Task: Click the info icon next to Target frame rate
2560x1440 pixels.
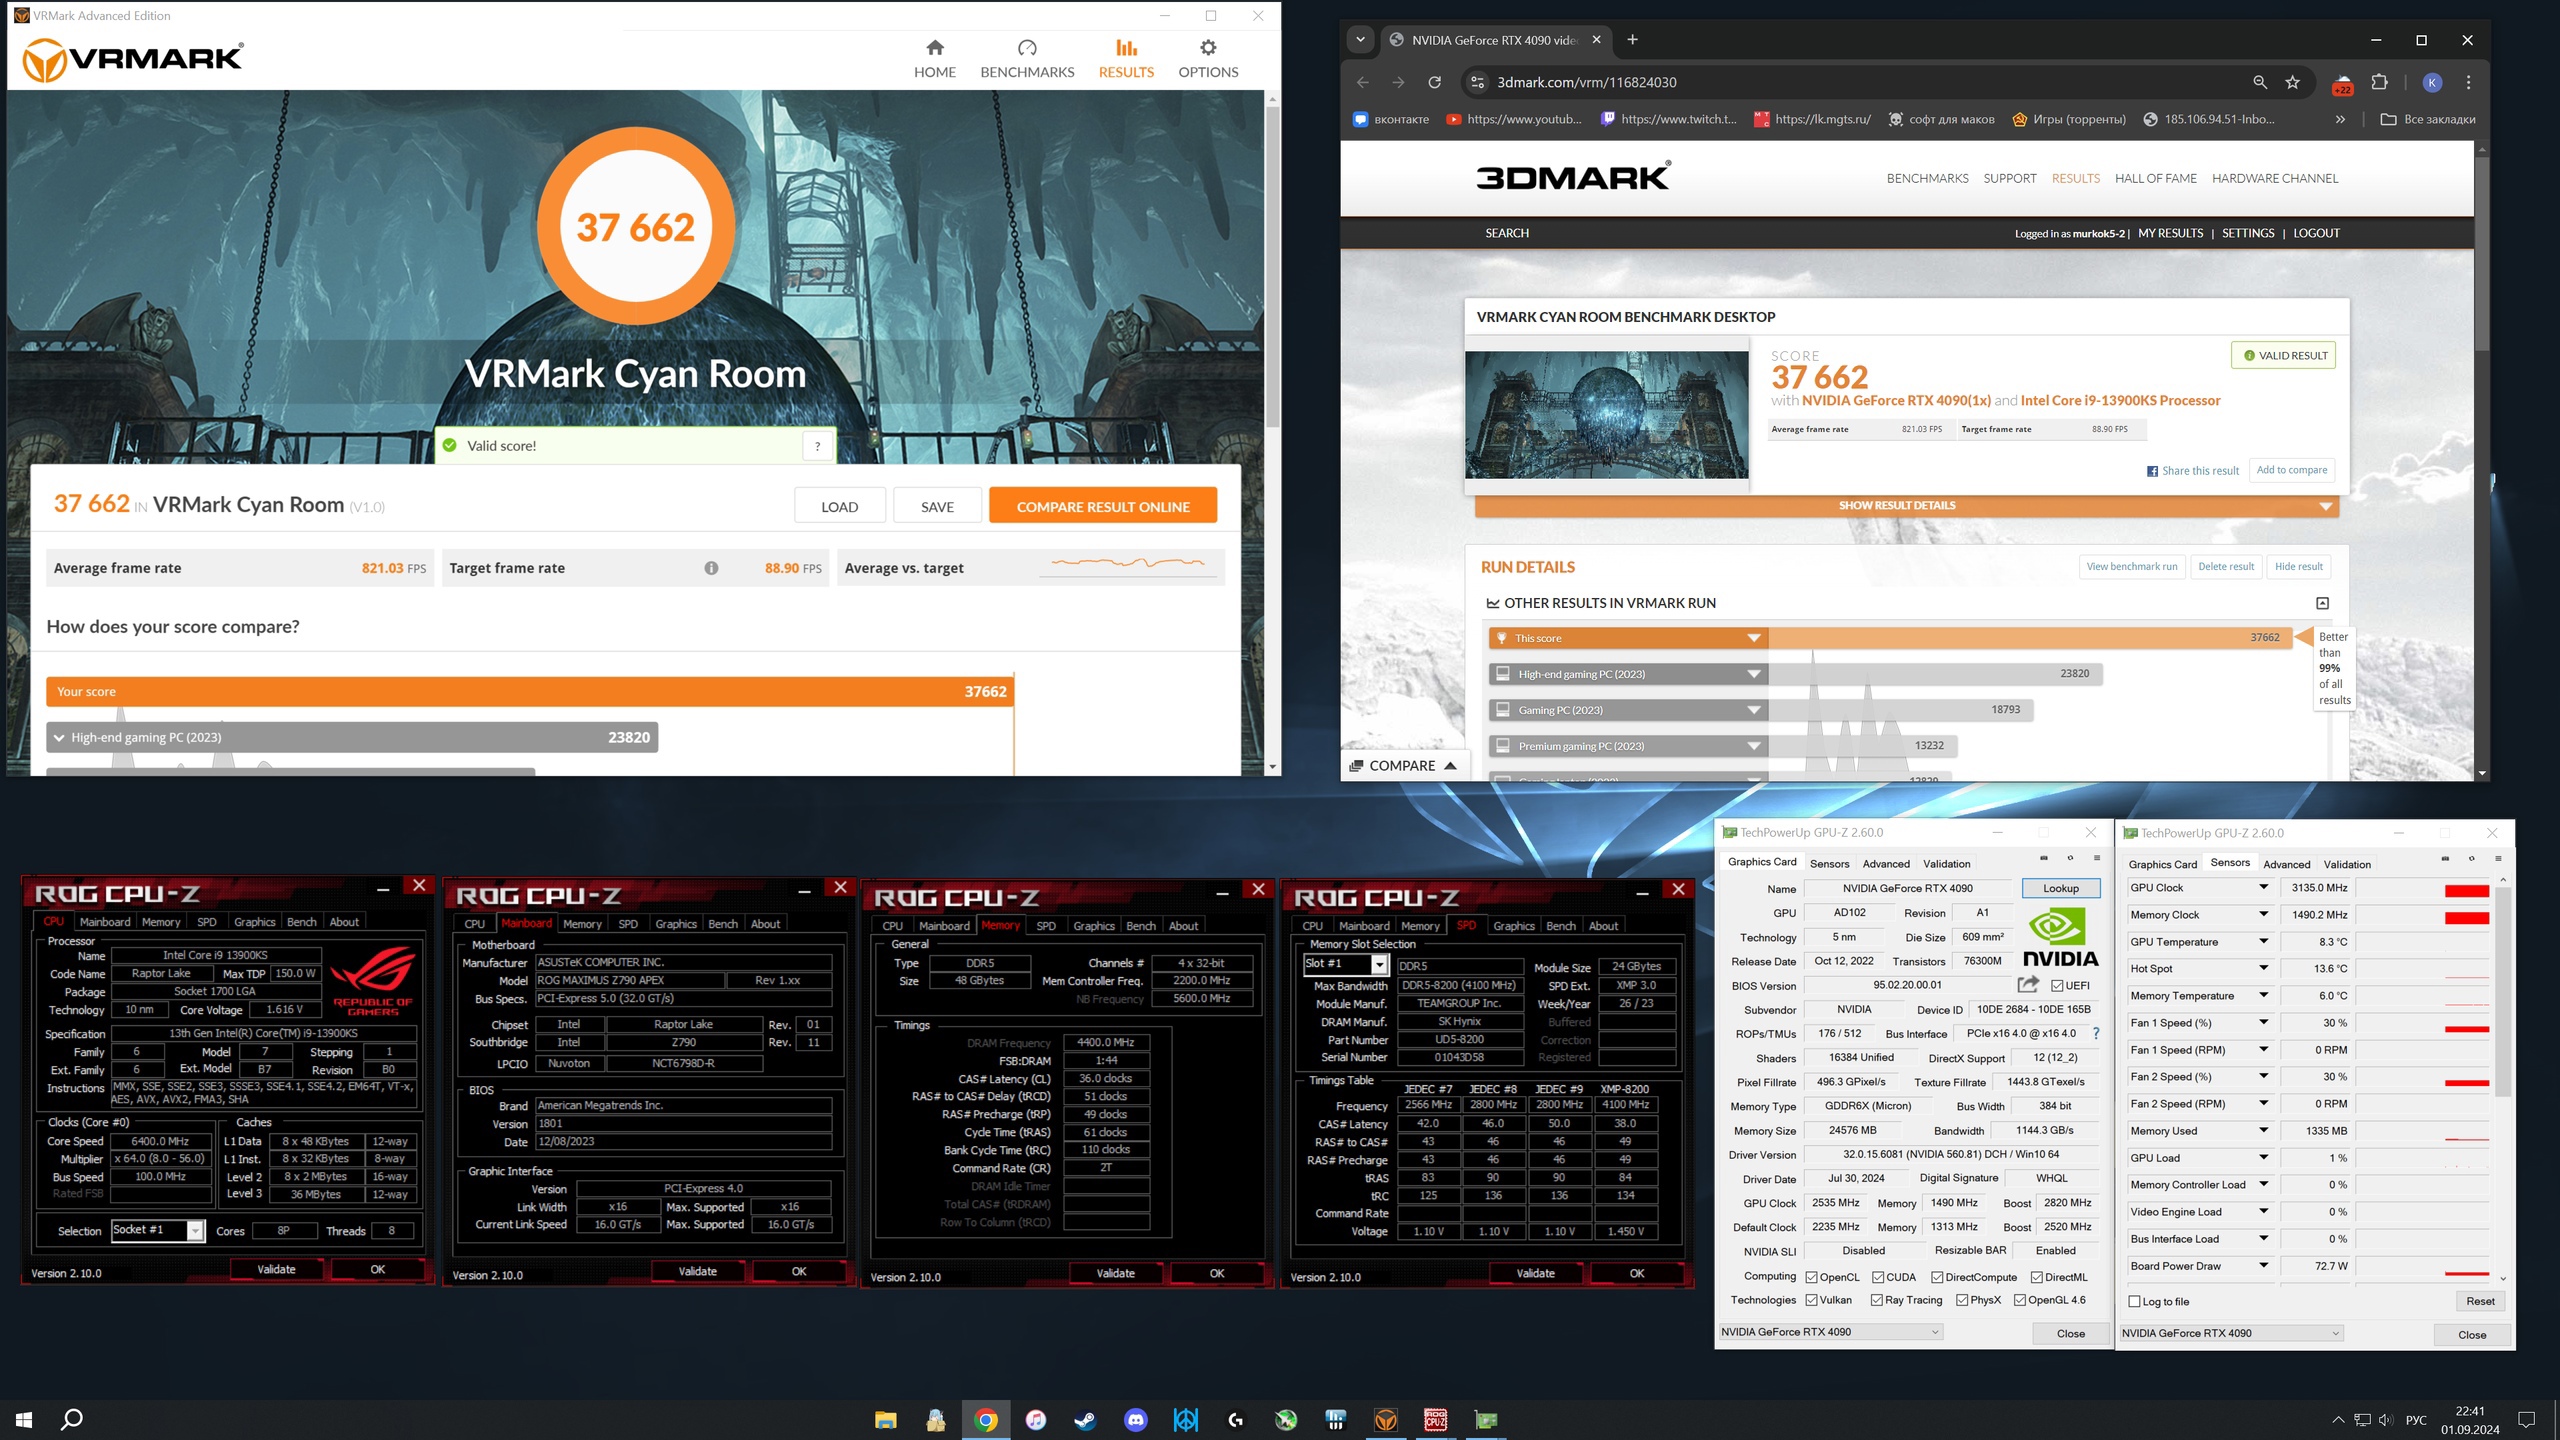Action: tap(711, 568)
